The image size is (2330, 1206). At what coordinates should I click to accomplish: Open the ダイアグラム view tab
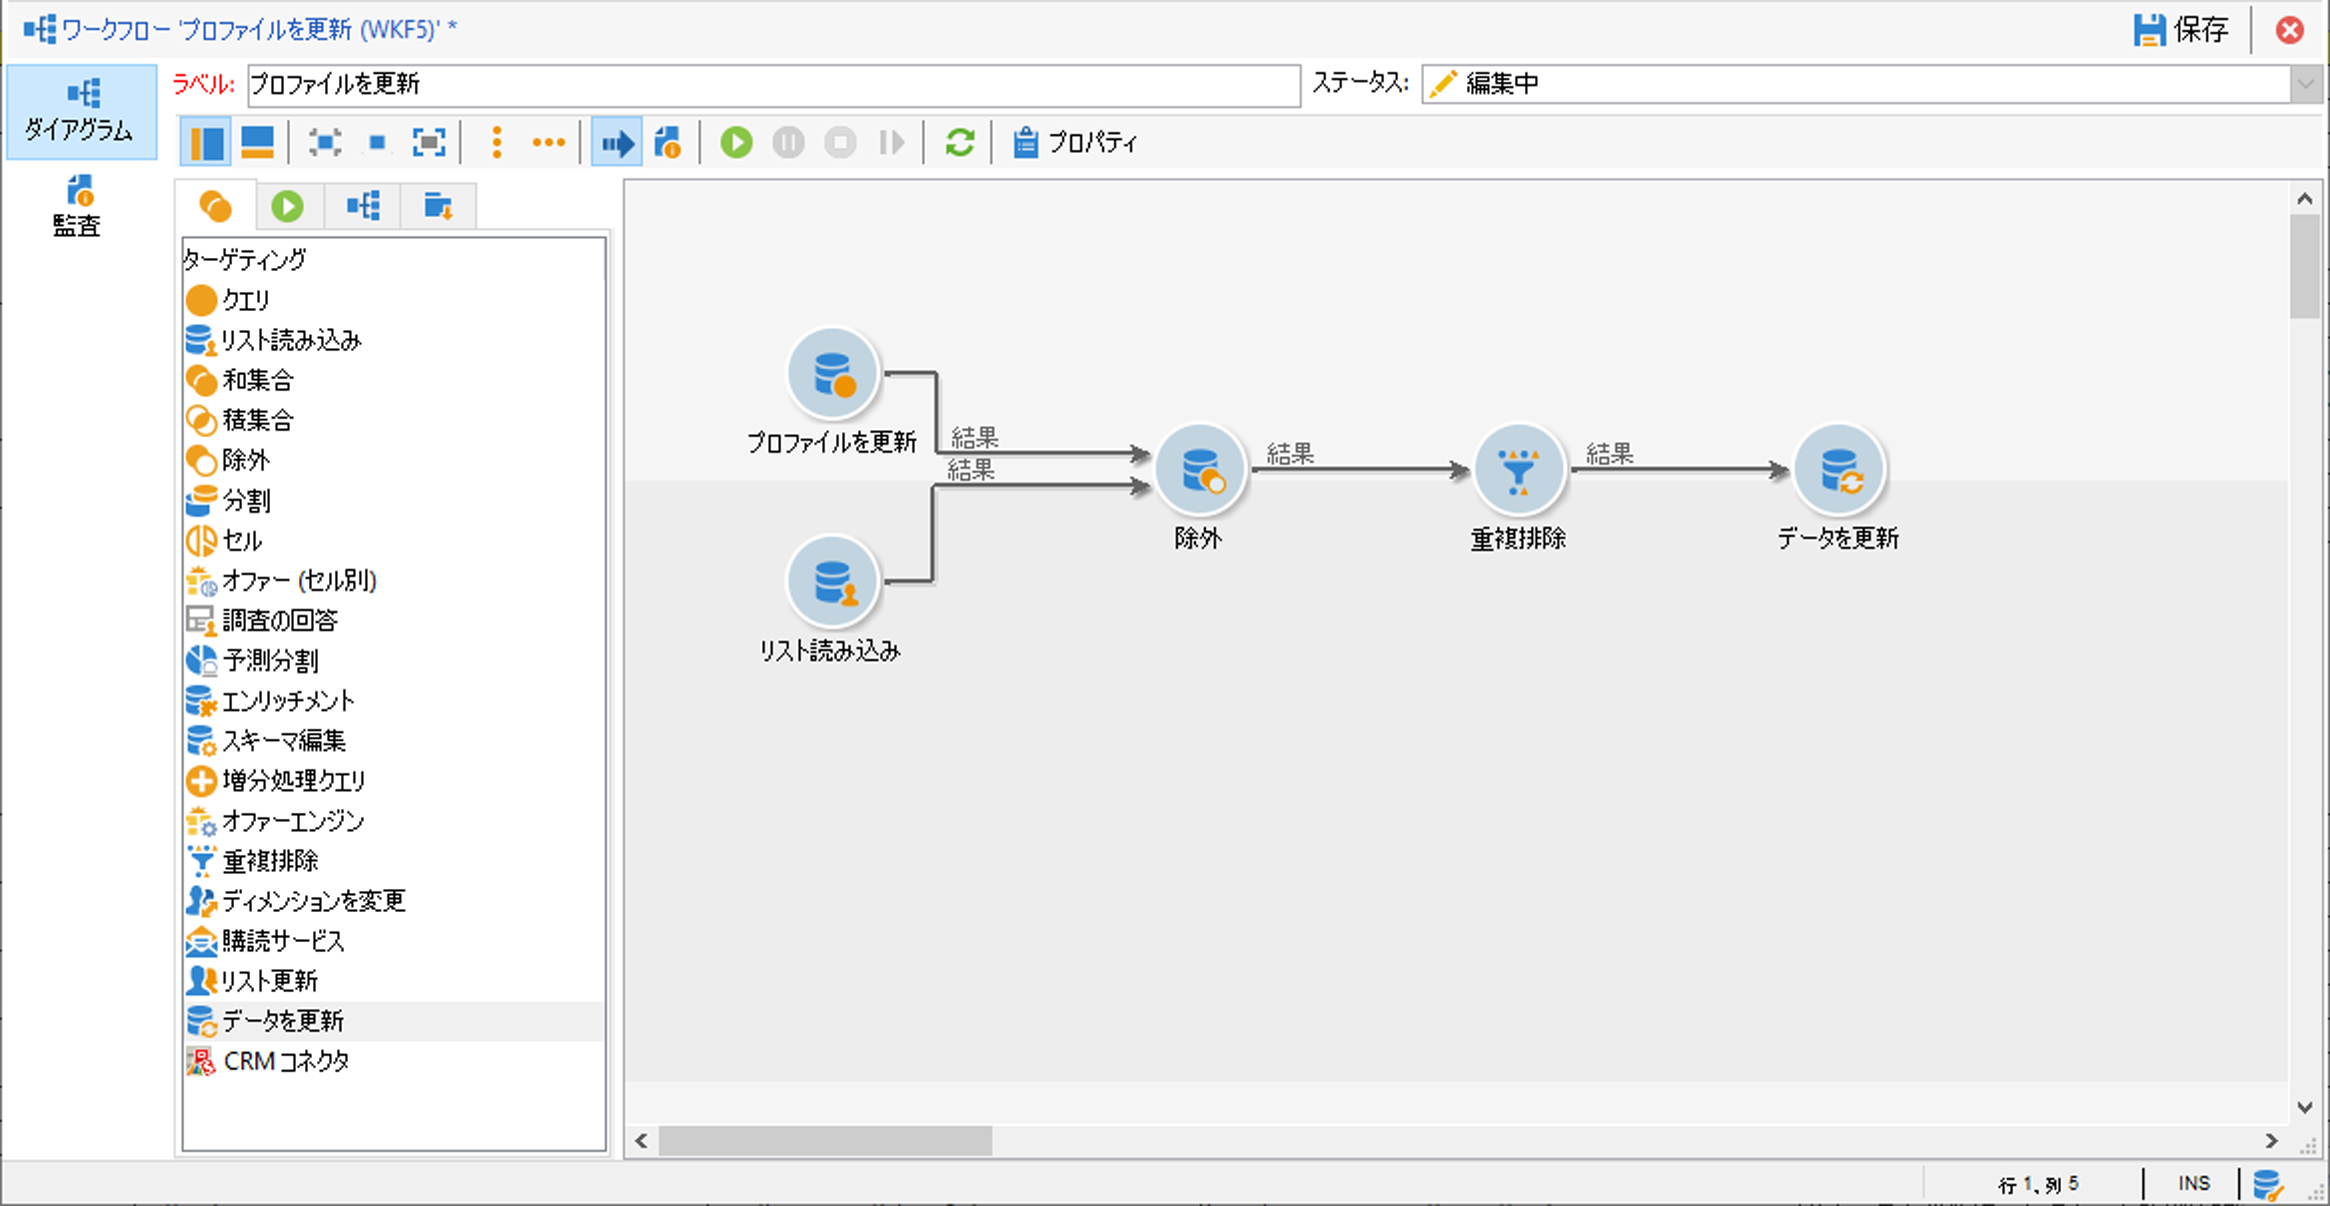80,111
